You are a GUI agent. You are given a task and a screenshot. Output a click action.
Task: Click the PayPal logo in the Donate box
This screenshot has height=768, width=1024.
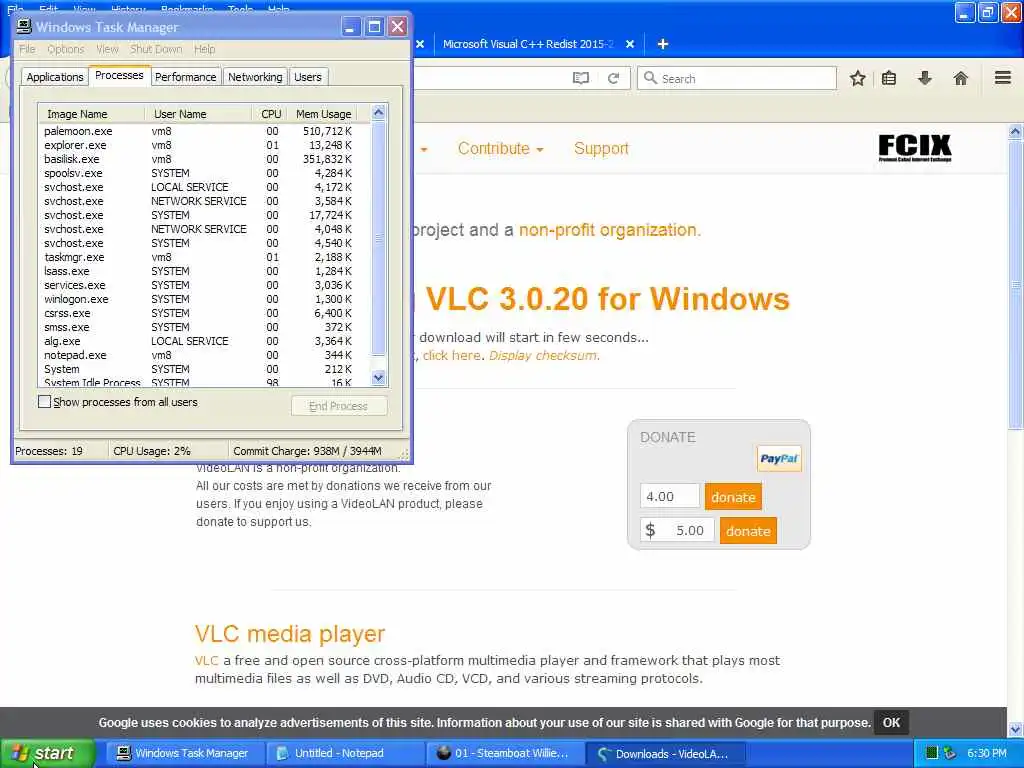779,458
